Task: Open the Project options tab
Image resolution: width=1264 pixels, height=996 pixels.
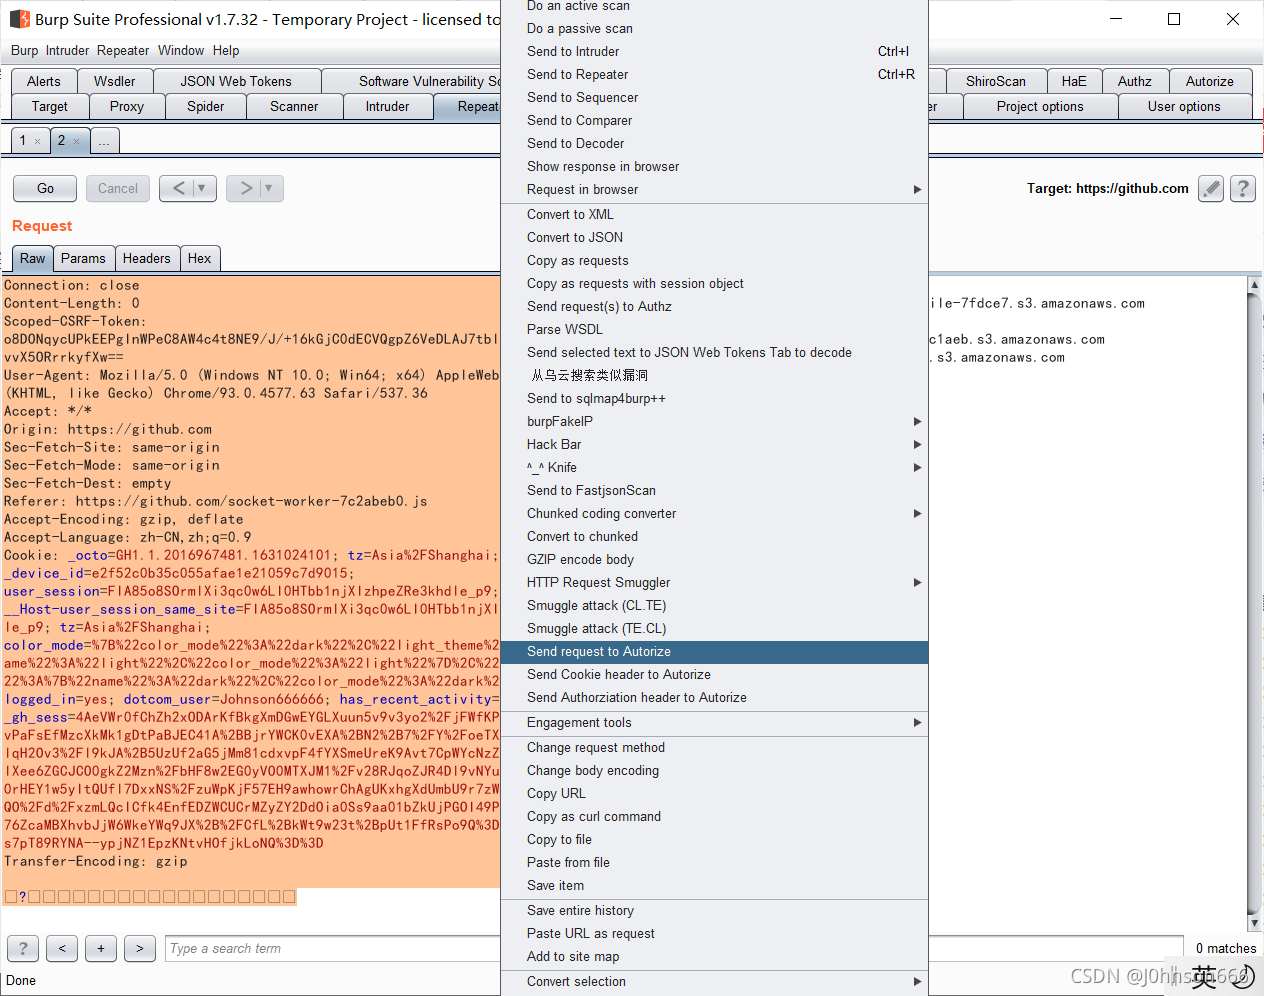Action: tap(1040, 107)
